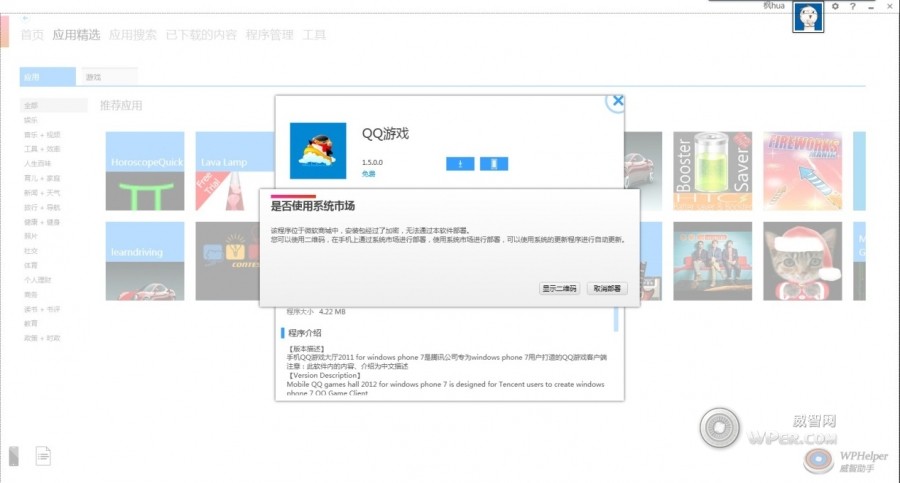
Task: Click the phone deploy icon button
Action: [x=494, y=164]
